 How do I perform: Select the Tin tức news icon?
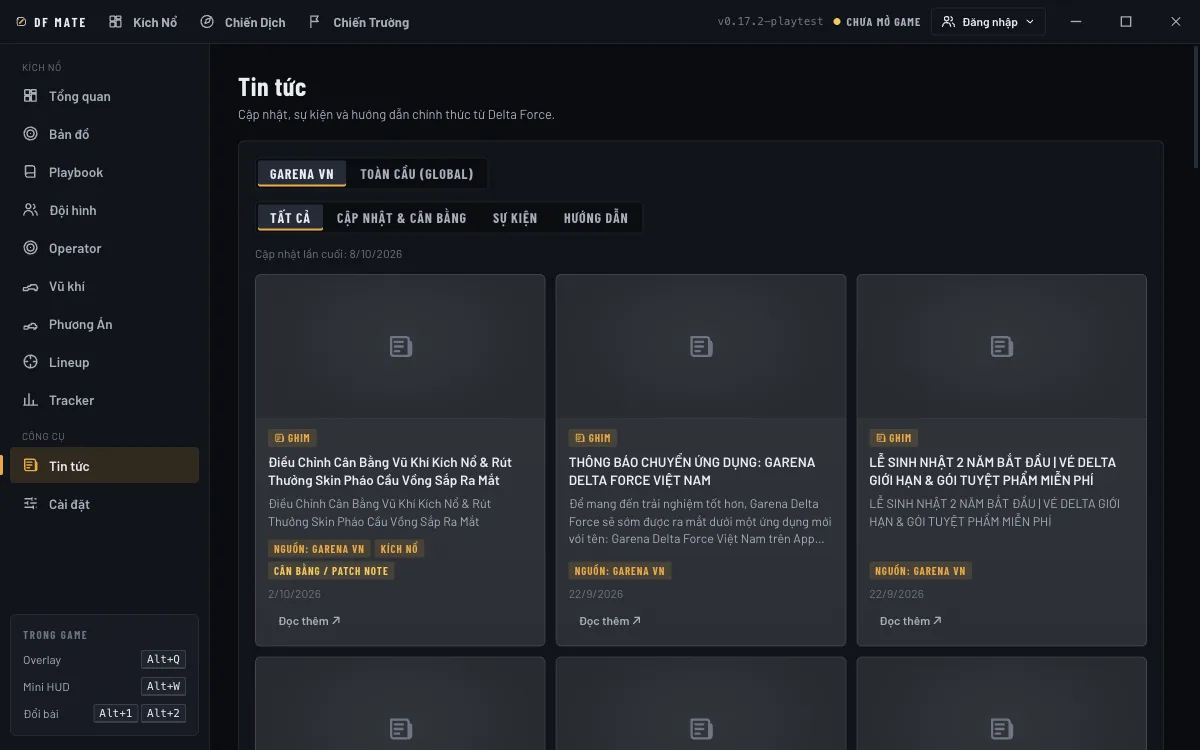point(30,466)
